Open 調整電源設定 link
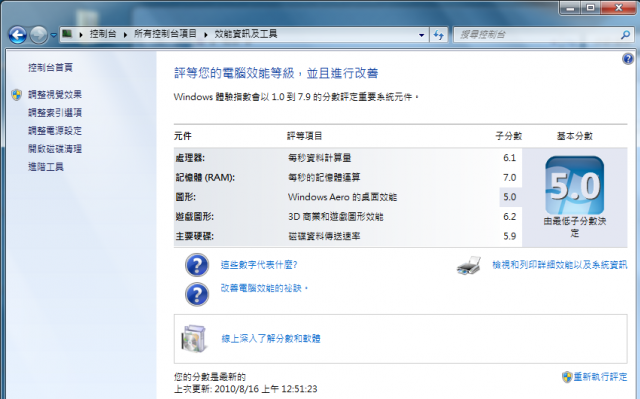640x399 pixels. tap(55, 131)
